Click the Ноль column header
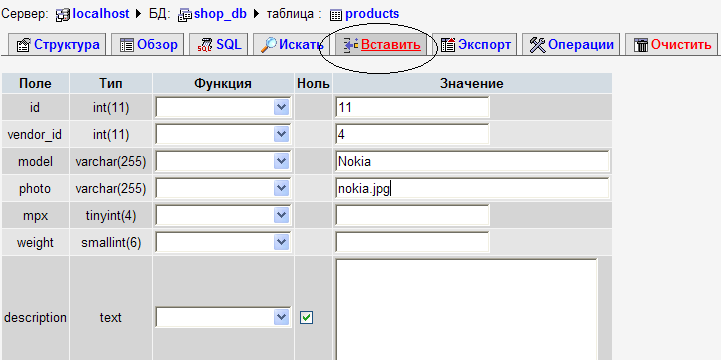Screen dimensions: 721x360 coord(313,84)
